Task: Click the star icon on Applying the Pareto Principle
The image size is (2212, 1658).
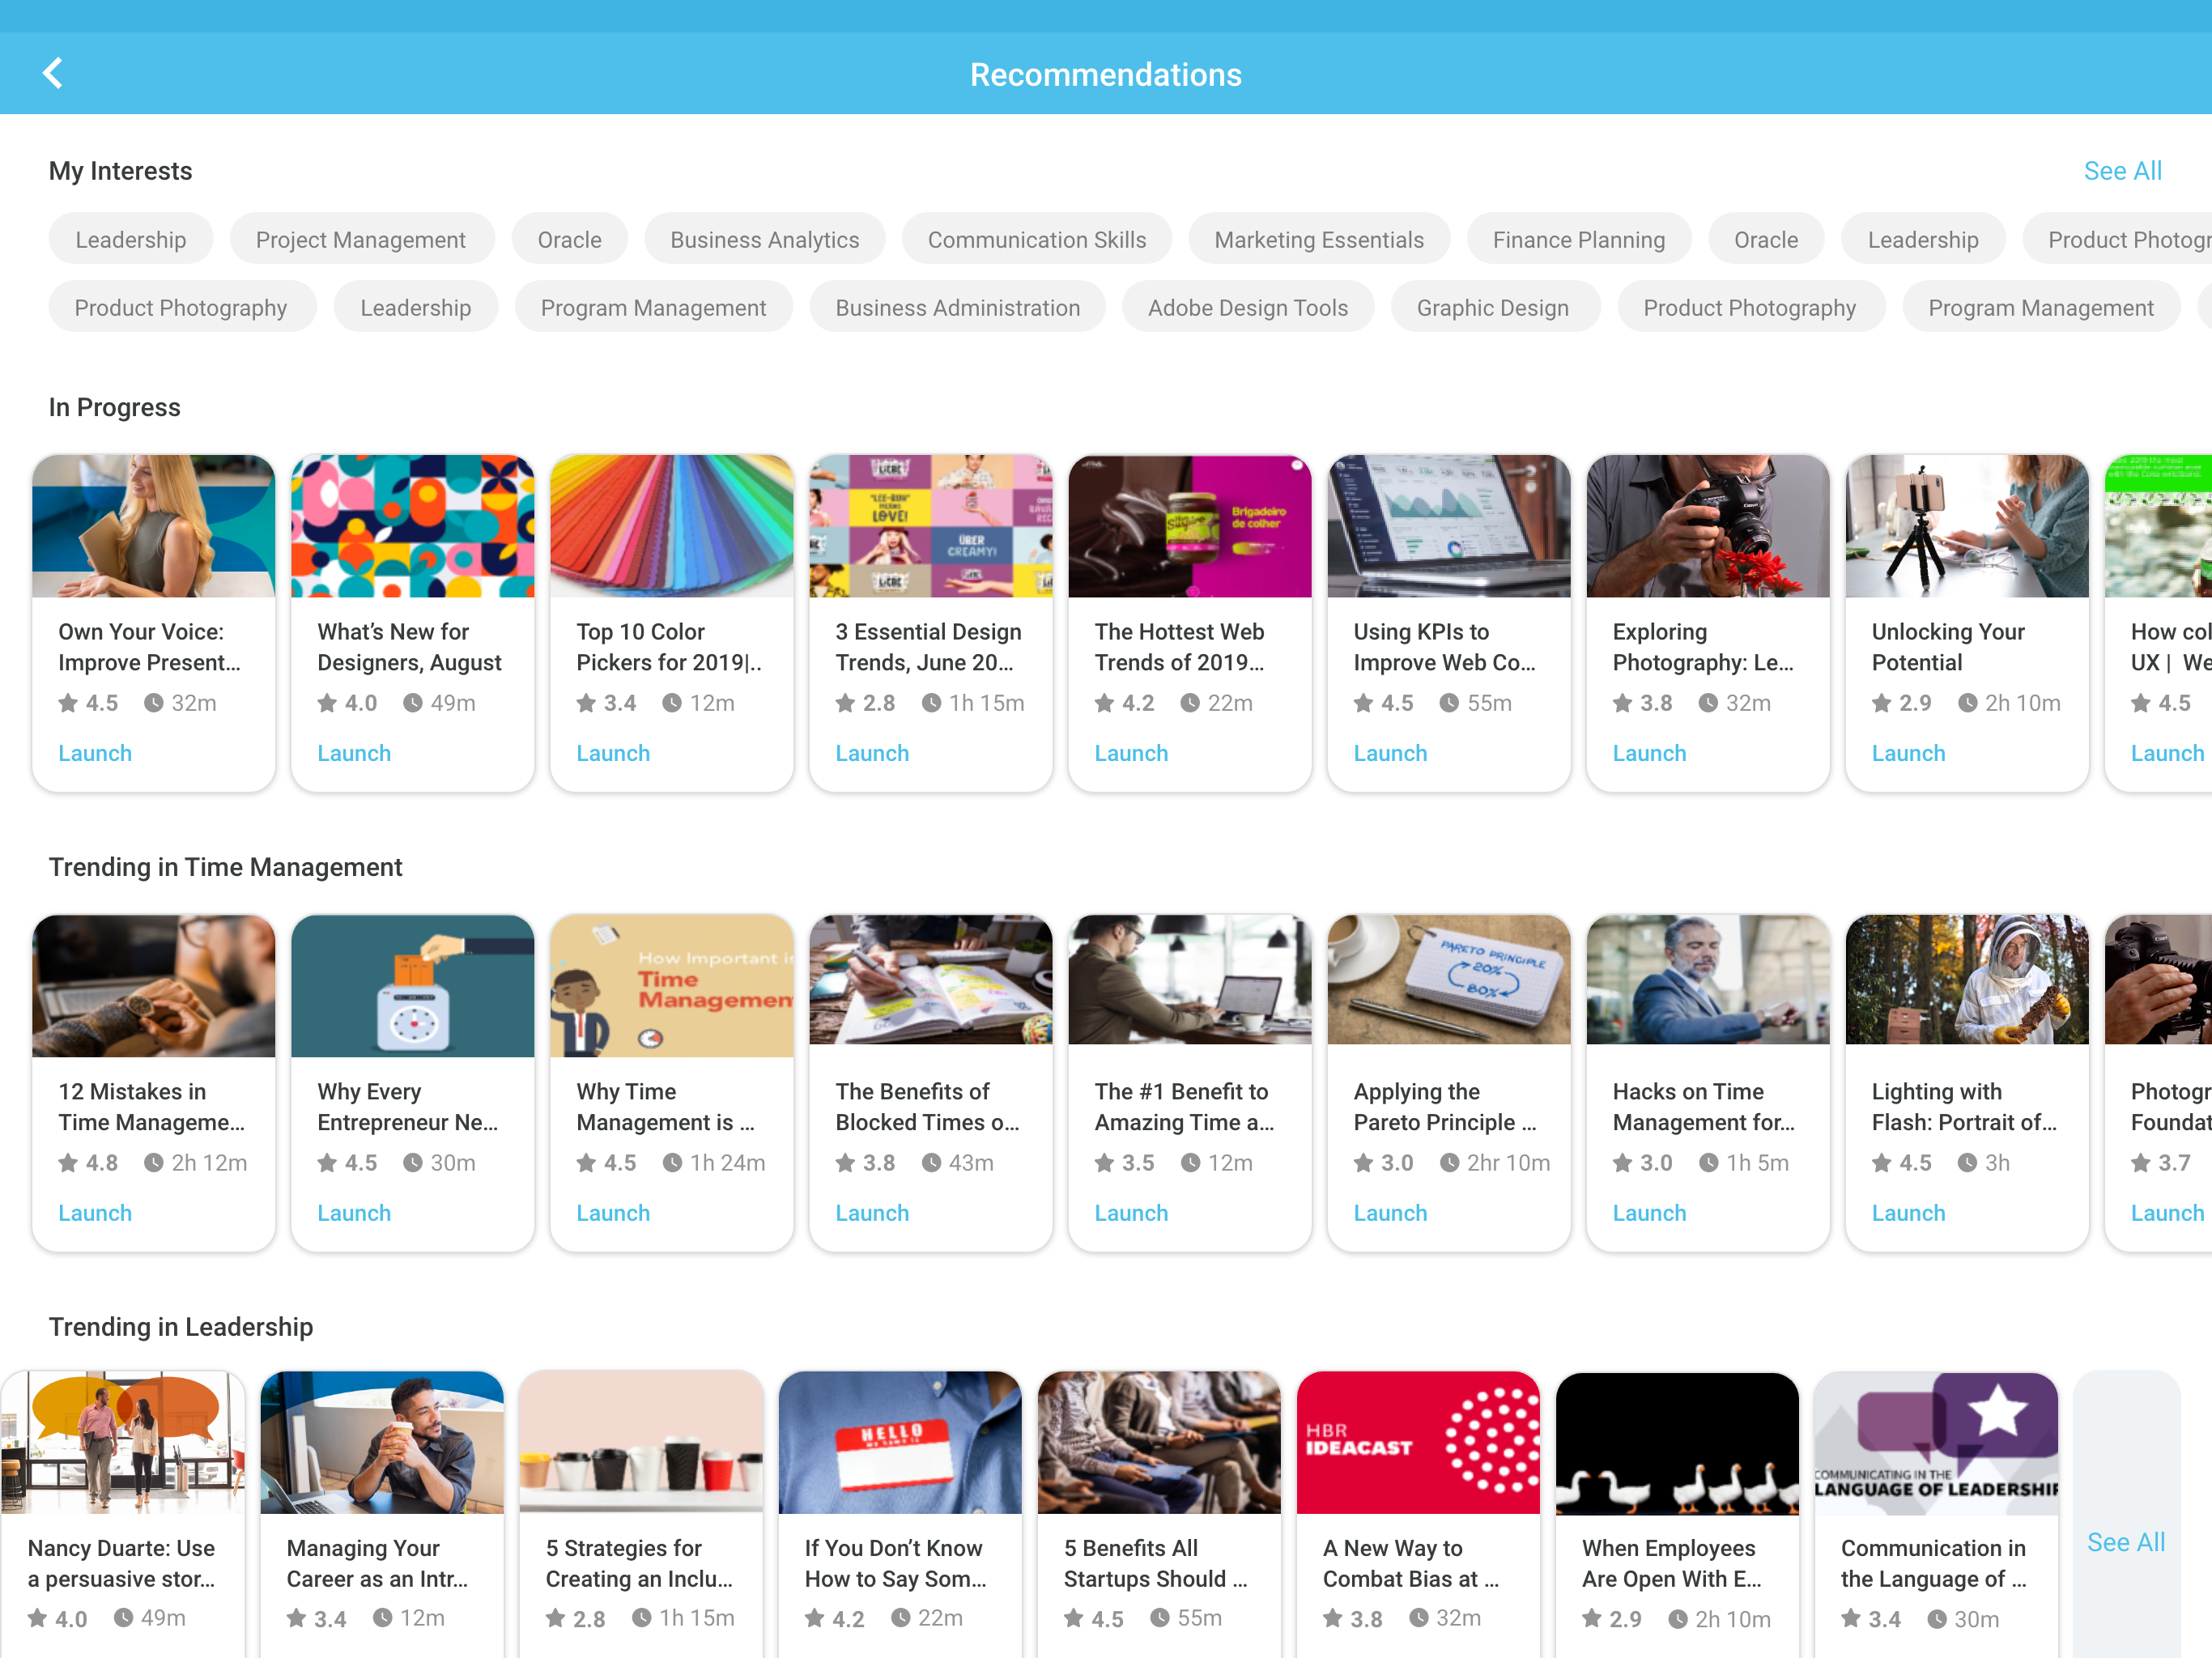Action: coord(1363,1163)
